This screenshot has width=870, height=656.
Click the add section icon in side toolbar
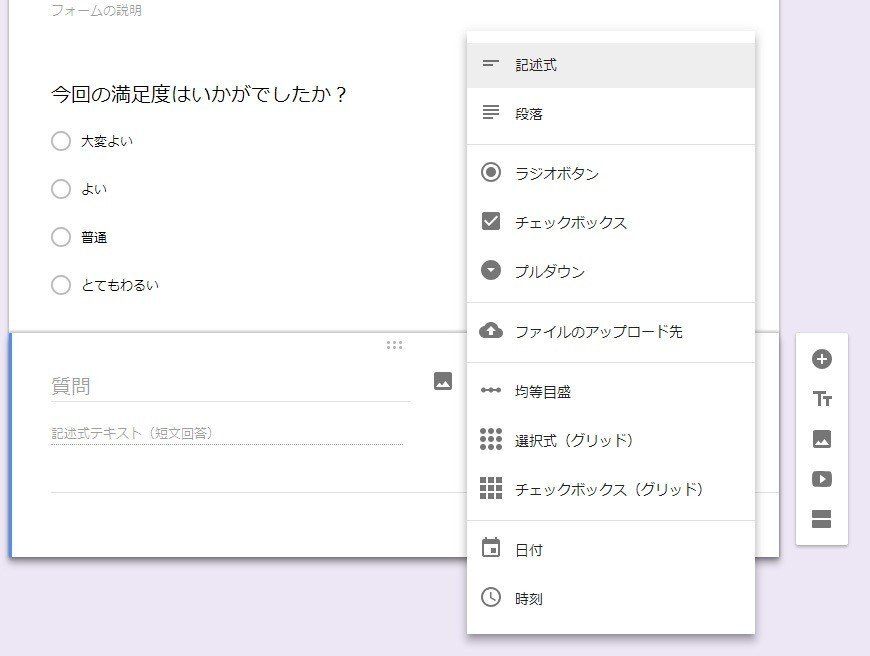(821, 519)
